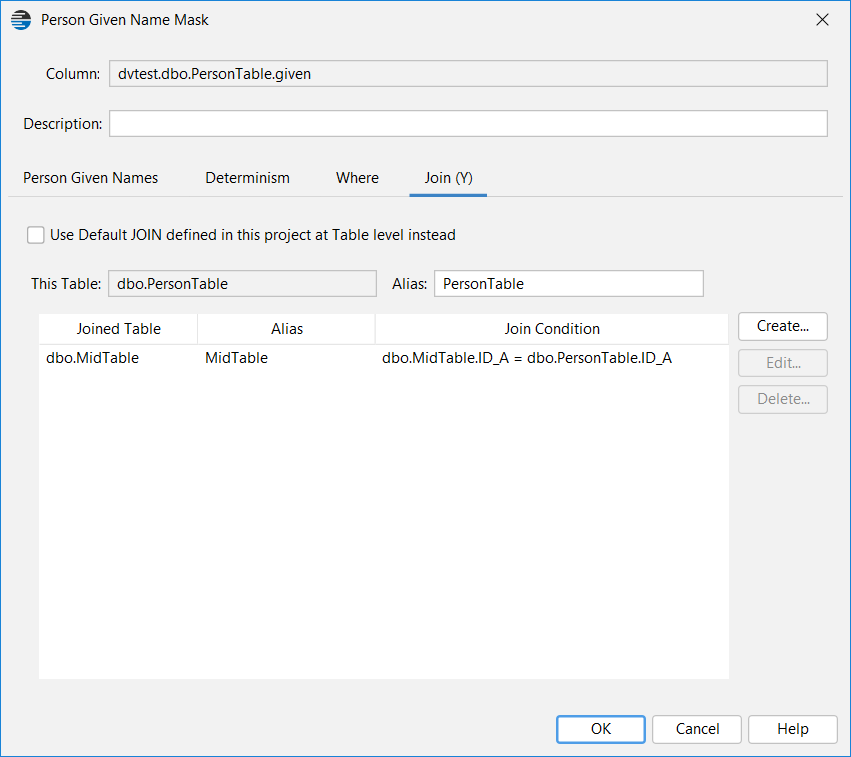Screen dimensions: 851x757
Task: Select the MidTable alias cell
Action: pos(287,358)
